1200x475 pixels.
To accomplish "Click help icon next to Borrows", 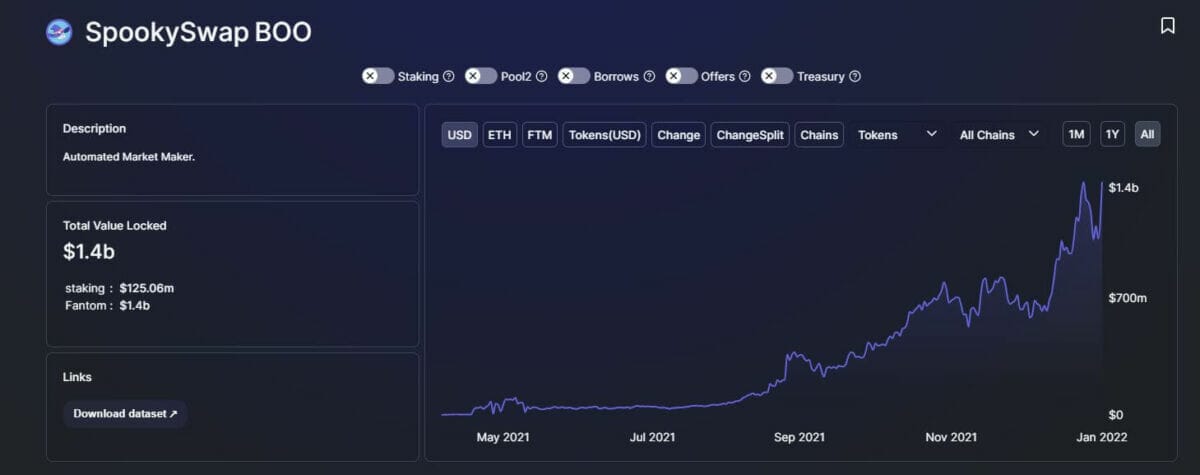I will (649, 76).
